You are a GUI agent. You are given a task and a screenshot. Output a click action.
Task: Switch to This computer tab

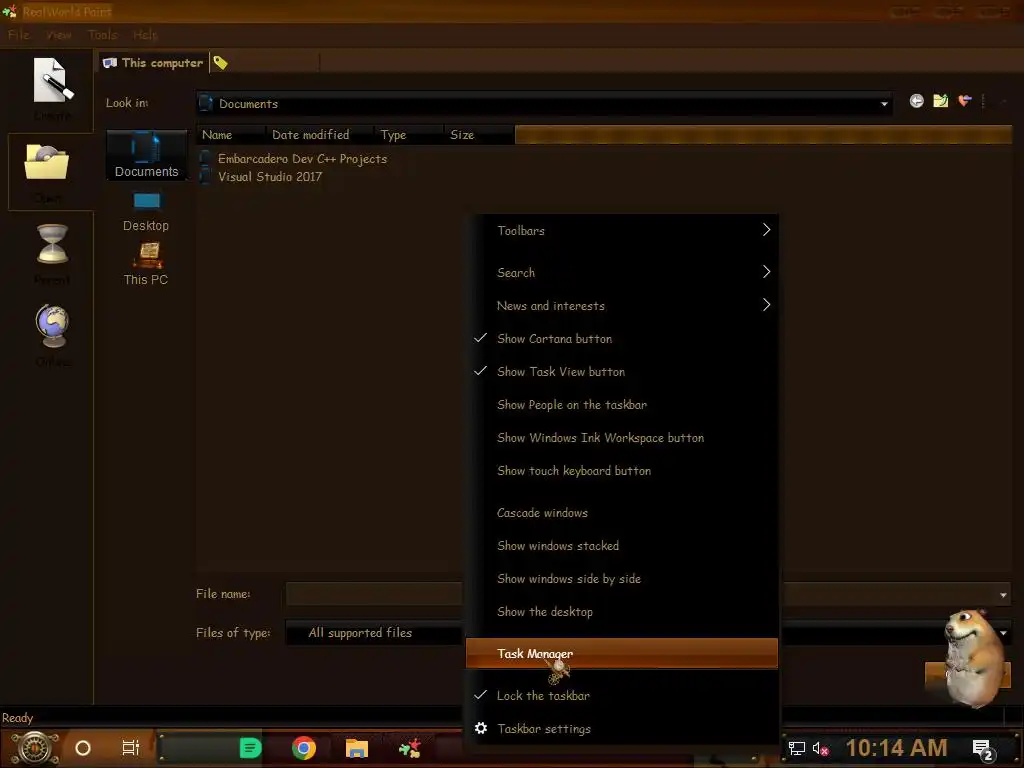click(x=153, y=63)
